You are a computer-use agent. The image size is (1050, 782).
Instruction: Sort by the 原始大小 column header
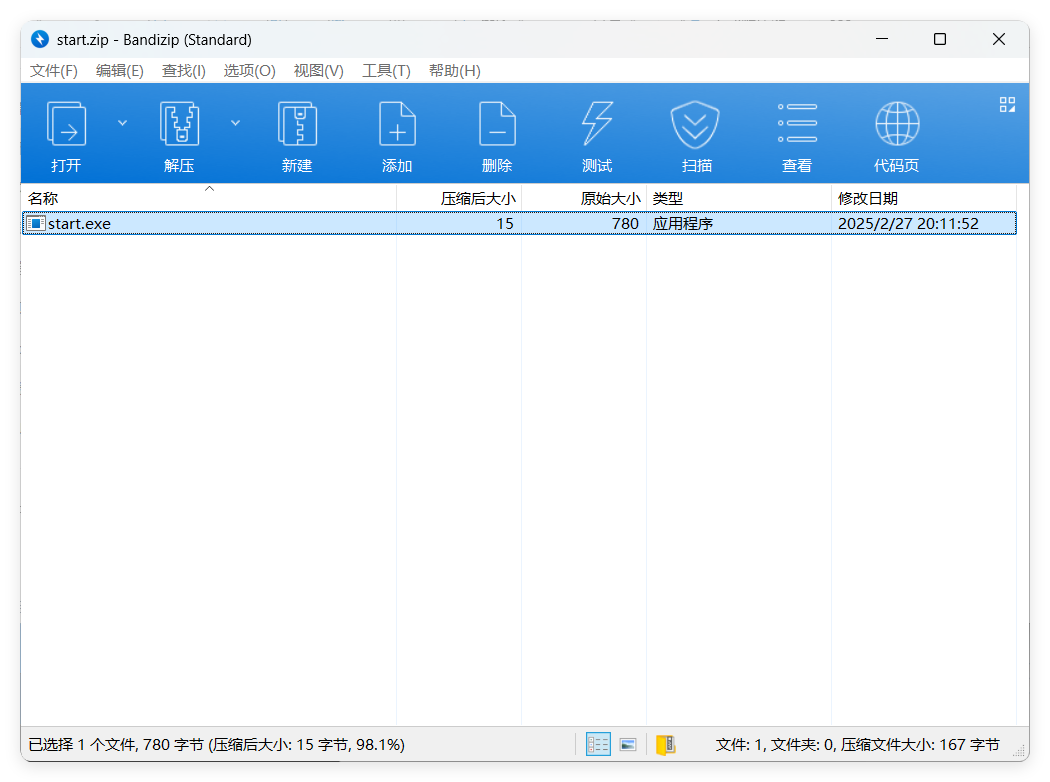584,198
